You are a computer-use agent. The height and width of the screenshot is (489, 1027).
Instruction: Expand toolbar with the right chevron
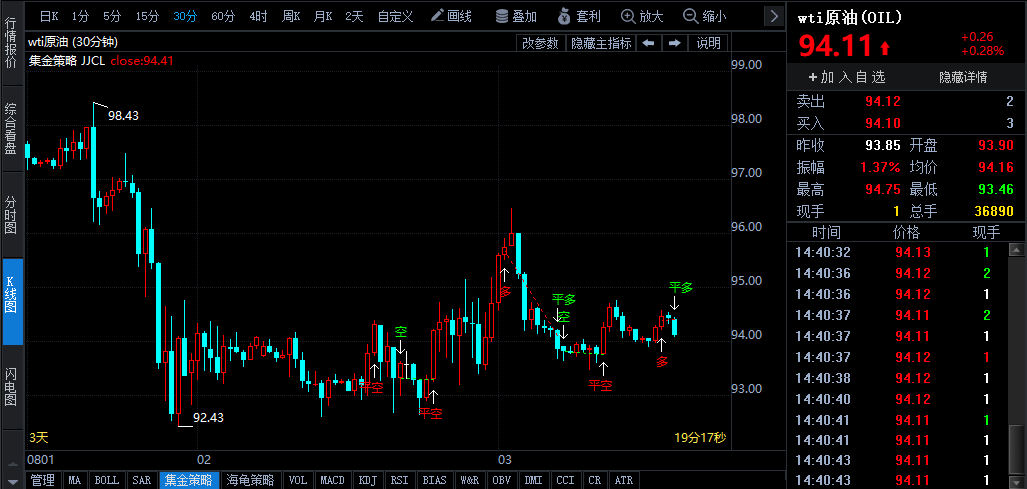tap(775, 16)
